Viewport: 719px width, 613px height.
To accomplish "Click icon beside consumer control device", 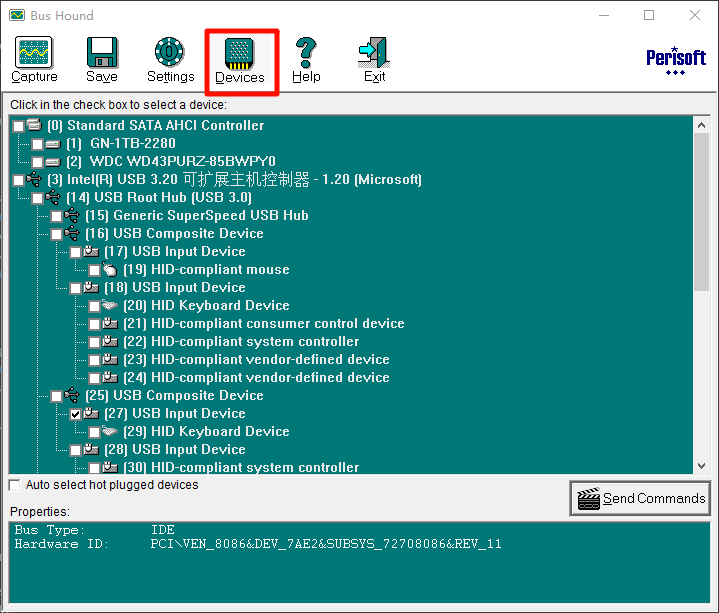I will [x=110, y=323].
